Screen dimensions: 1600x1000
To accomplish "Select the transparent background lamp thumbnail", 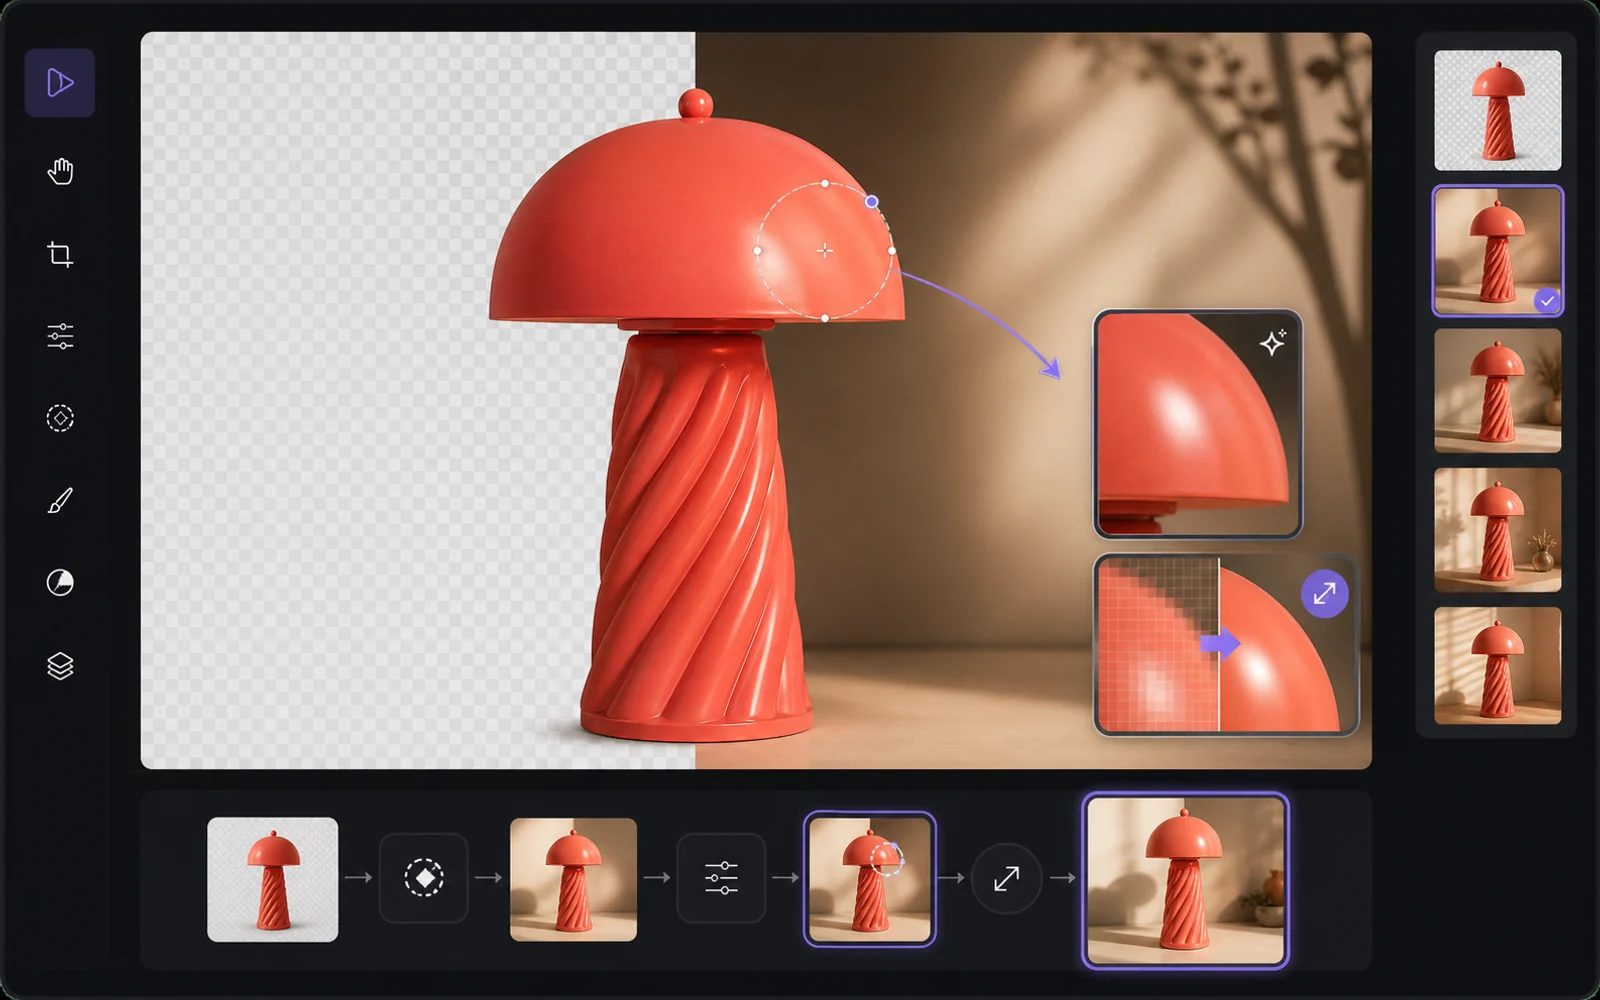I will [1497, 110].
